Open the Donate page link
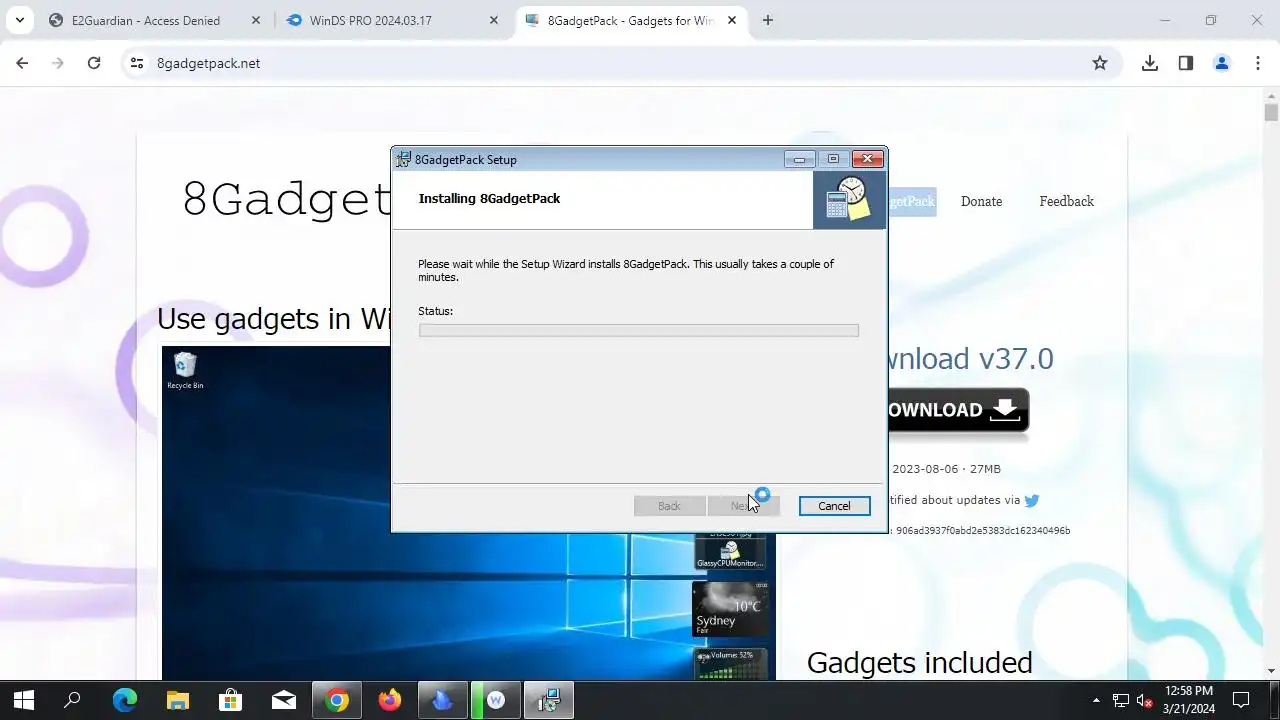This screenshot has width=1280, height=720. (x=981, y=201)
